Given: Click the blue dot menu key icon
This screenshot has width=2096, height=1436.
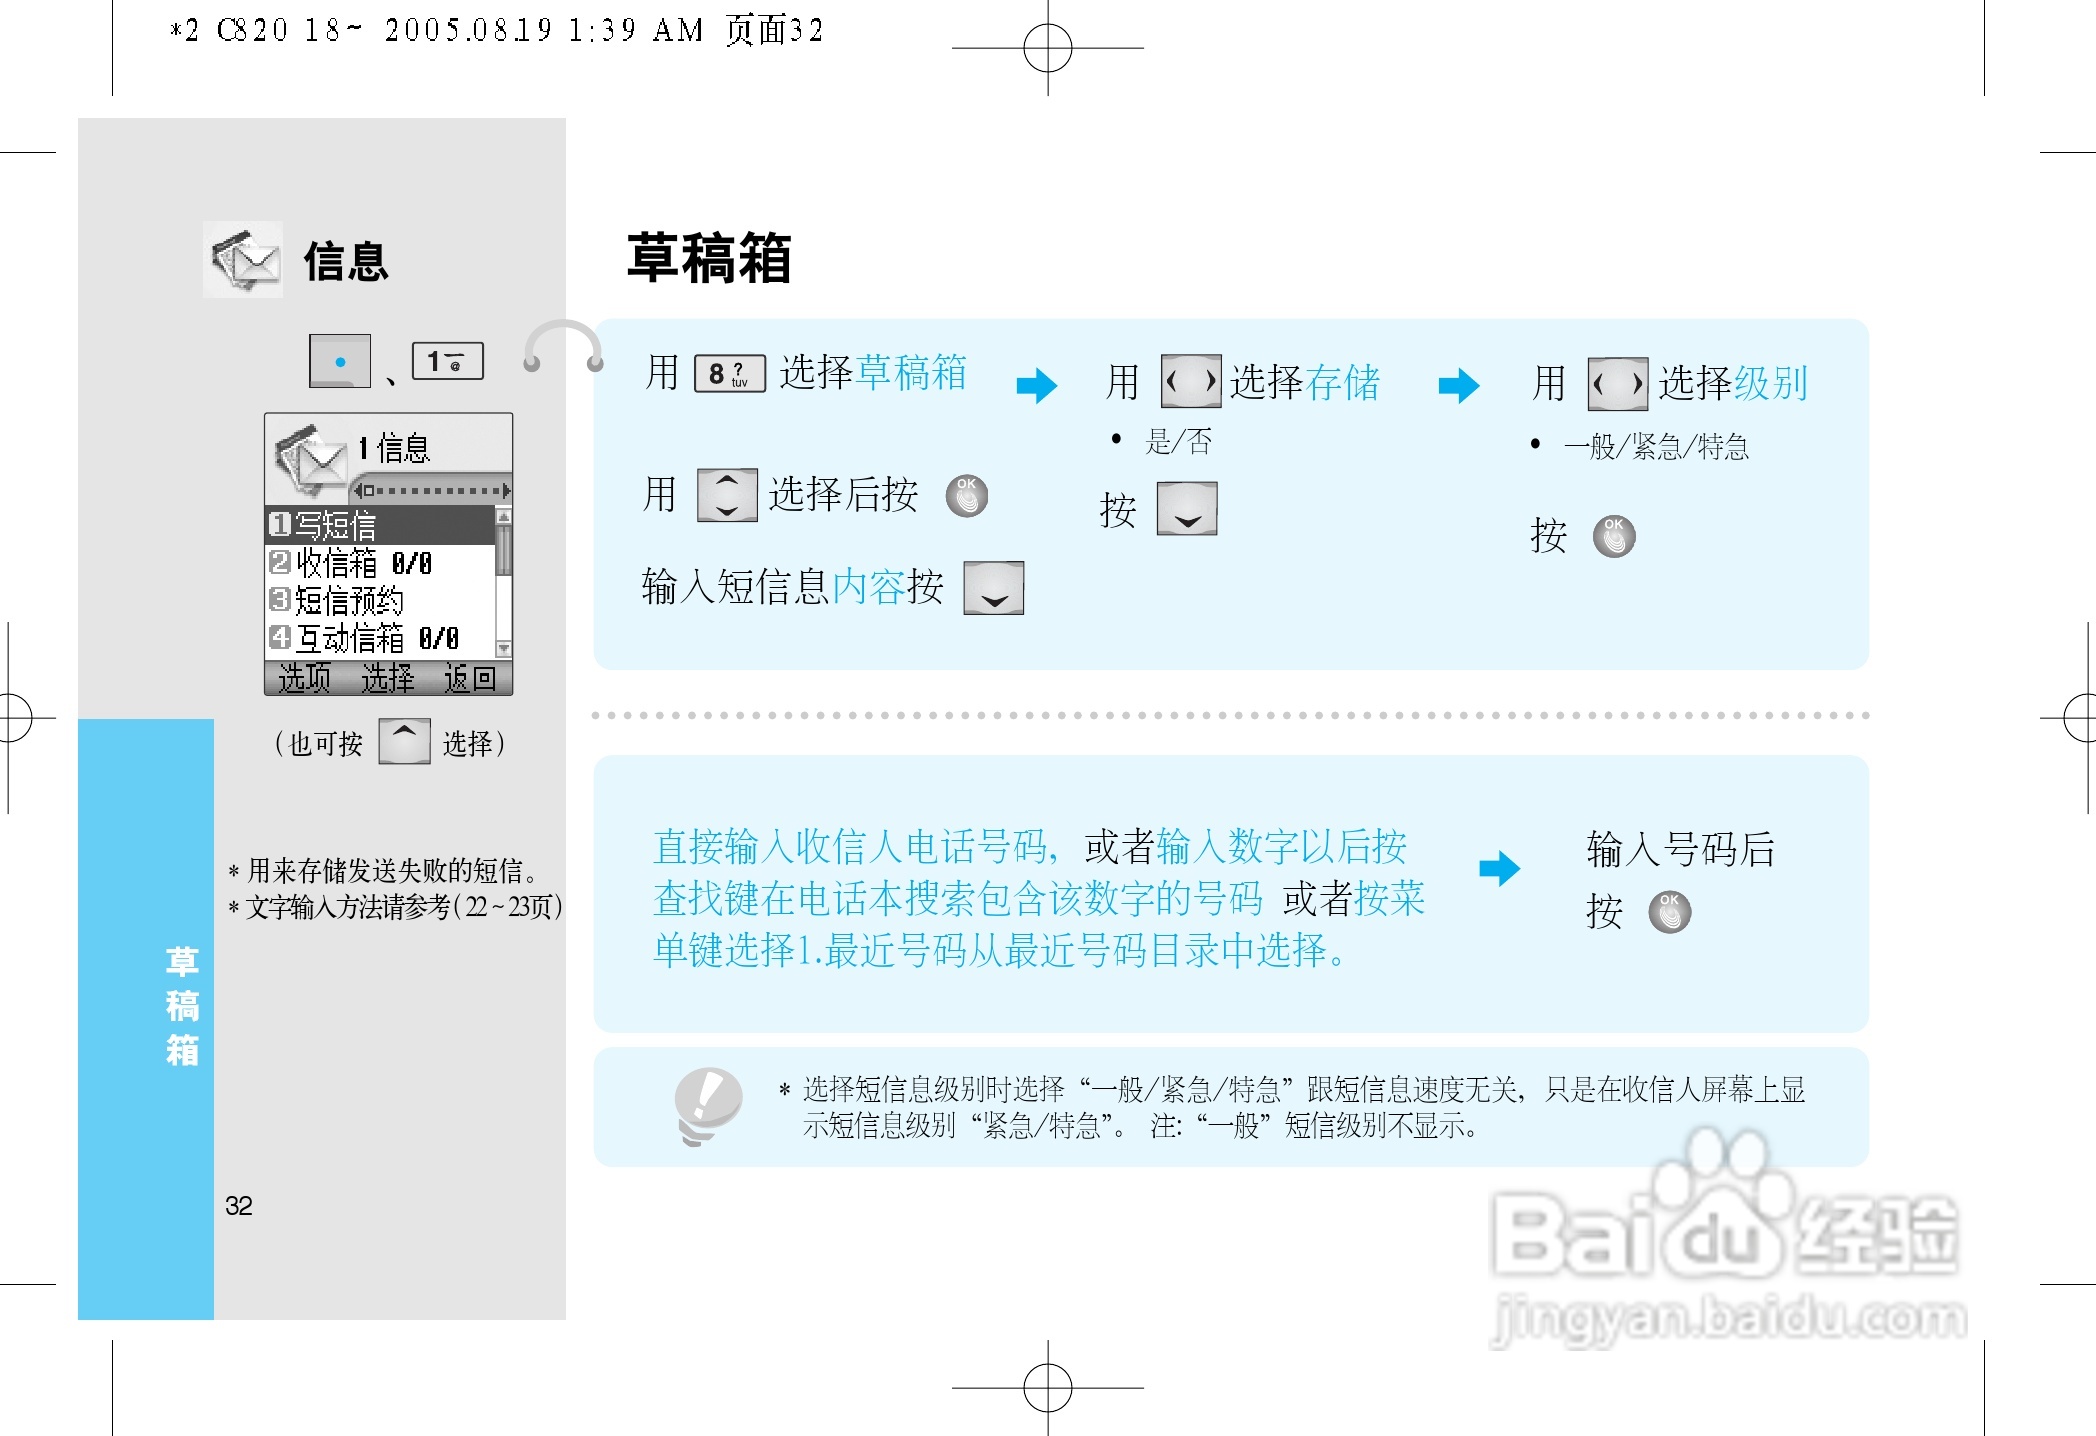Looking at the screenshot, I should click(340, 361).
